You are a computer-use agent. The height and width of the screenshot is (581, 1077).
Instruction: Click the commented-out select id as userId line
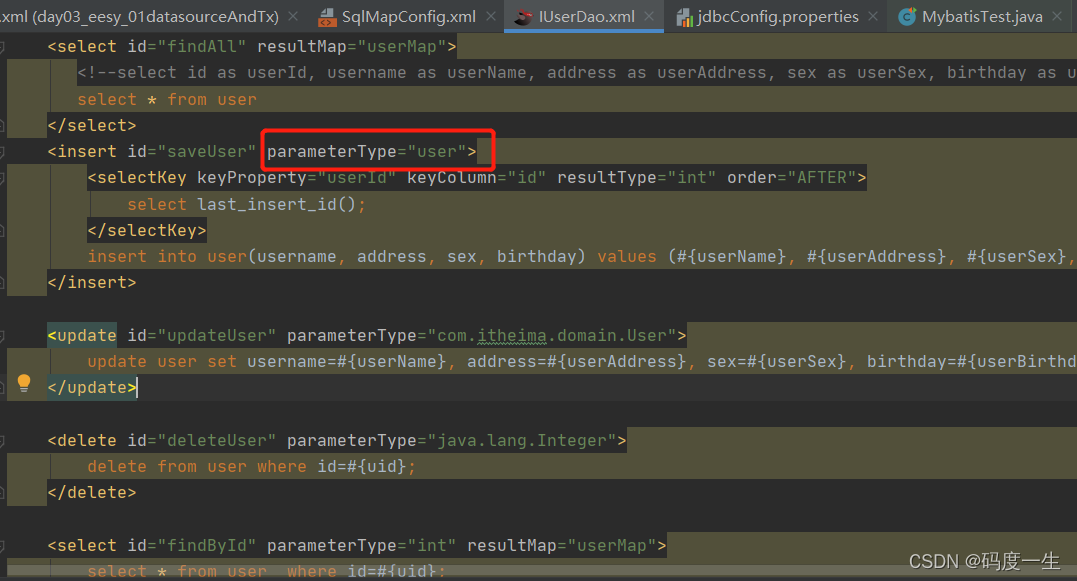[x=576, y=73]
